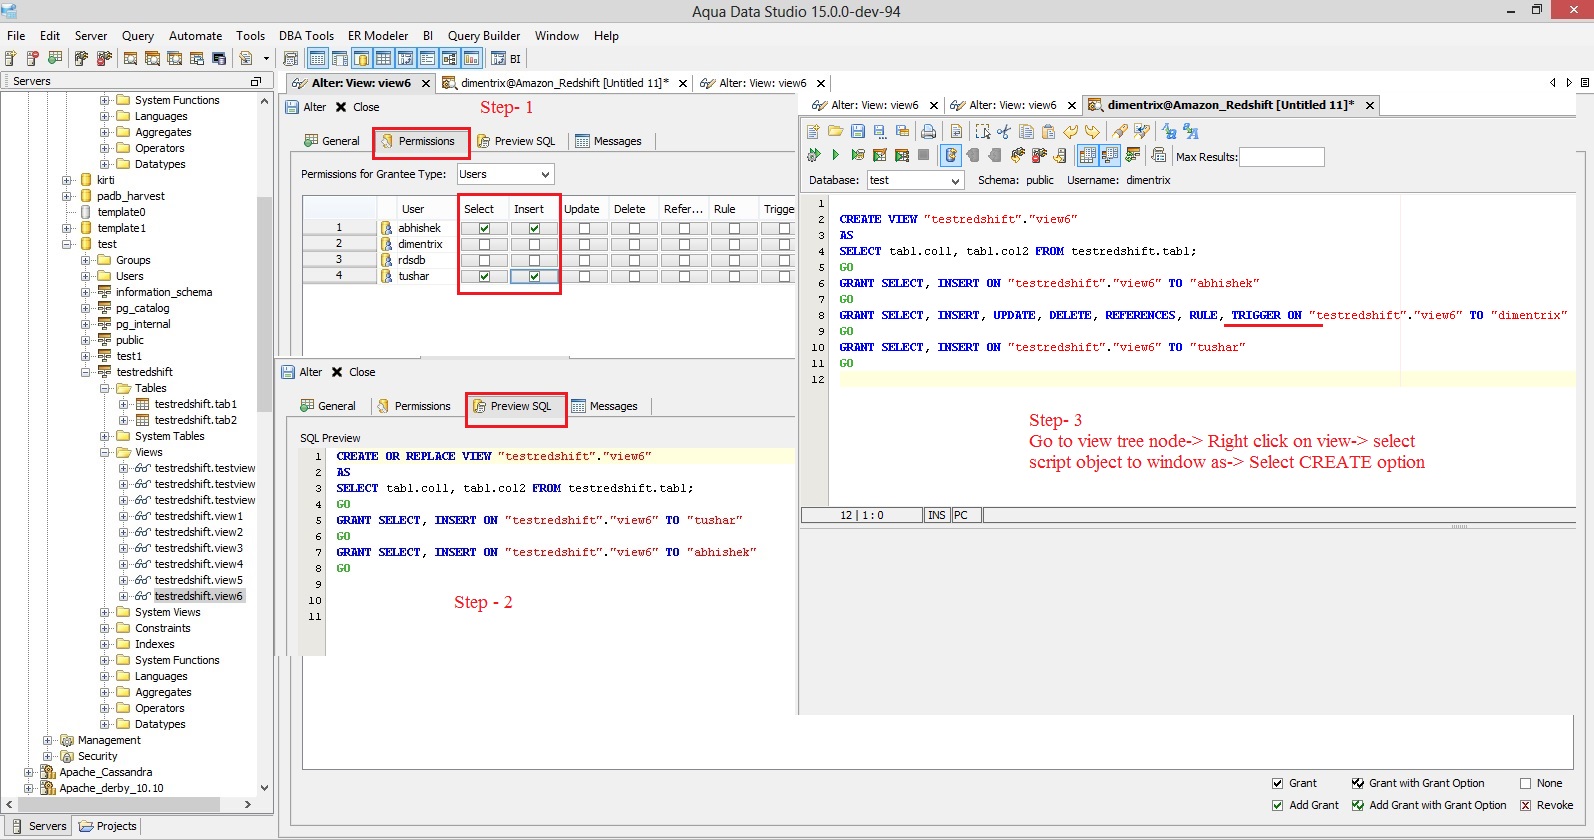Open the Window menu

pos(557,36)
